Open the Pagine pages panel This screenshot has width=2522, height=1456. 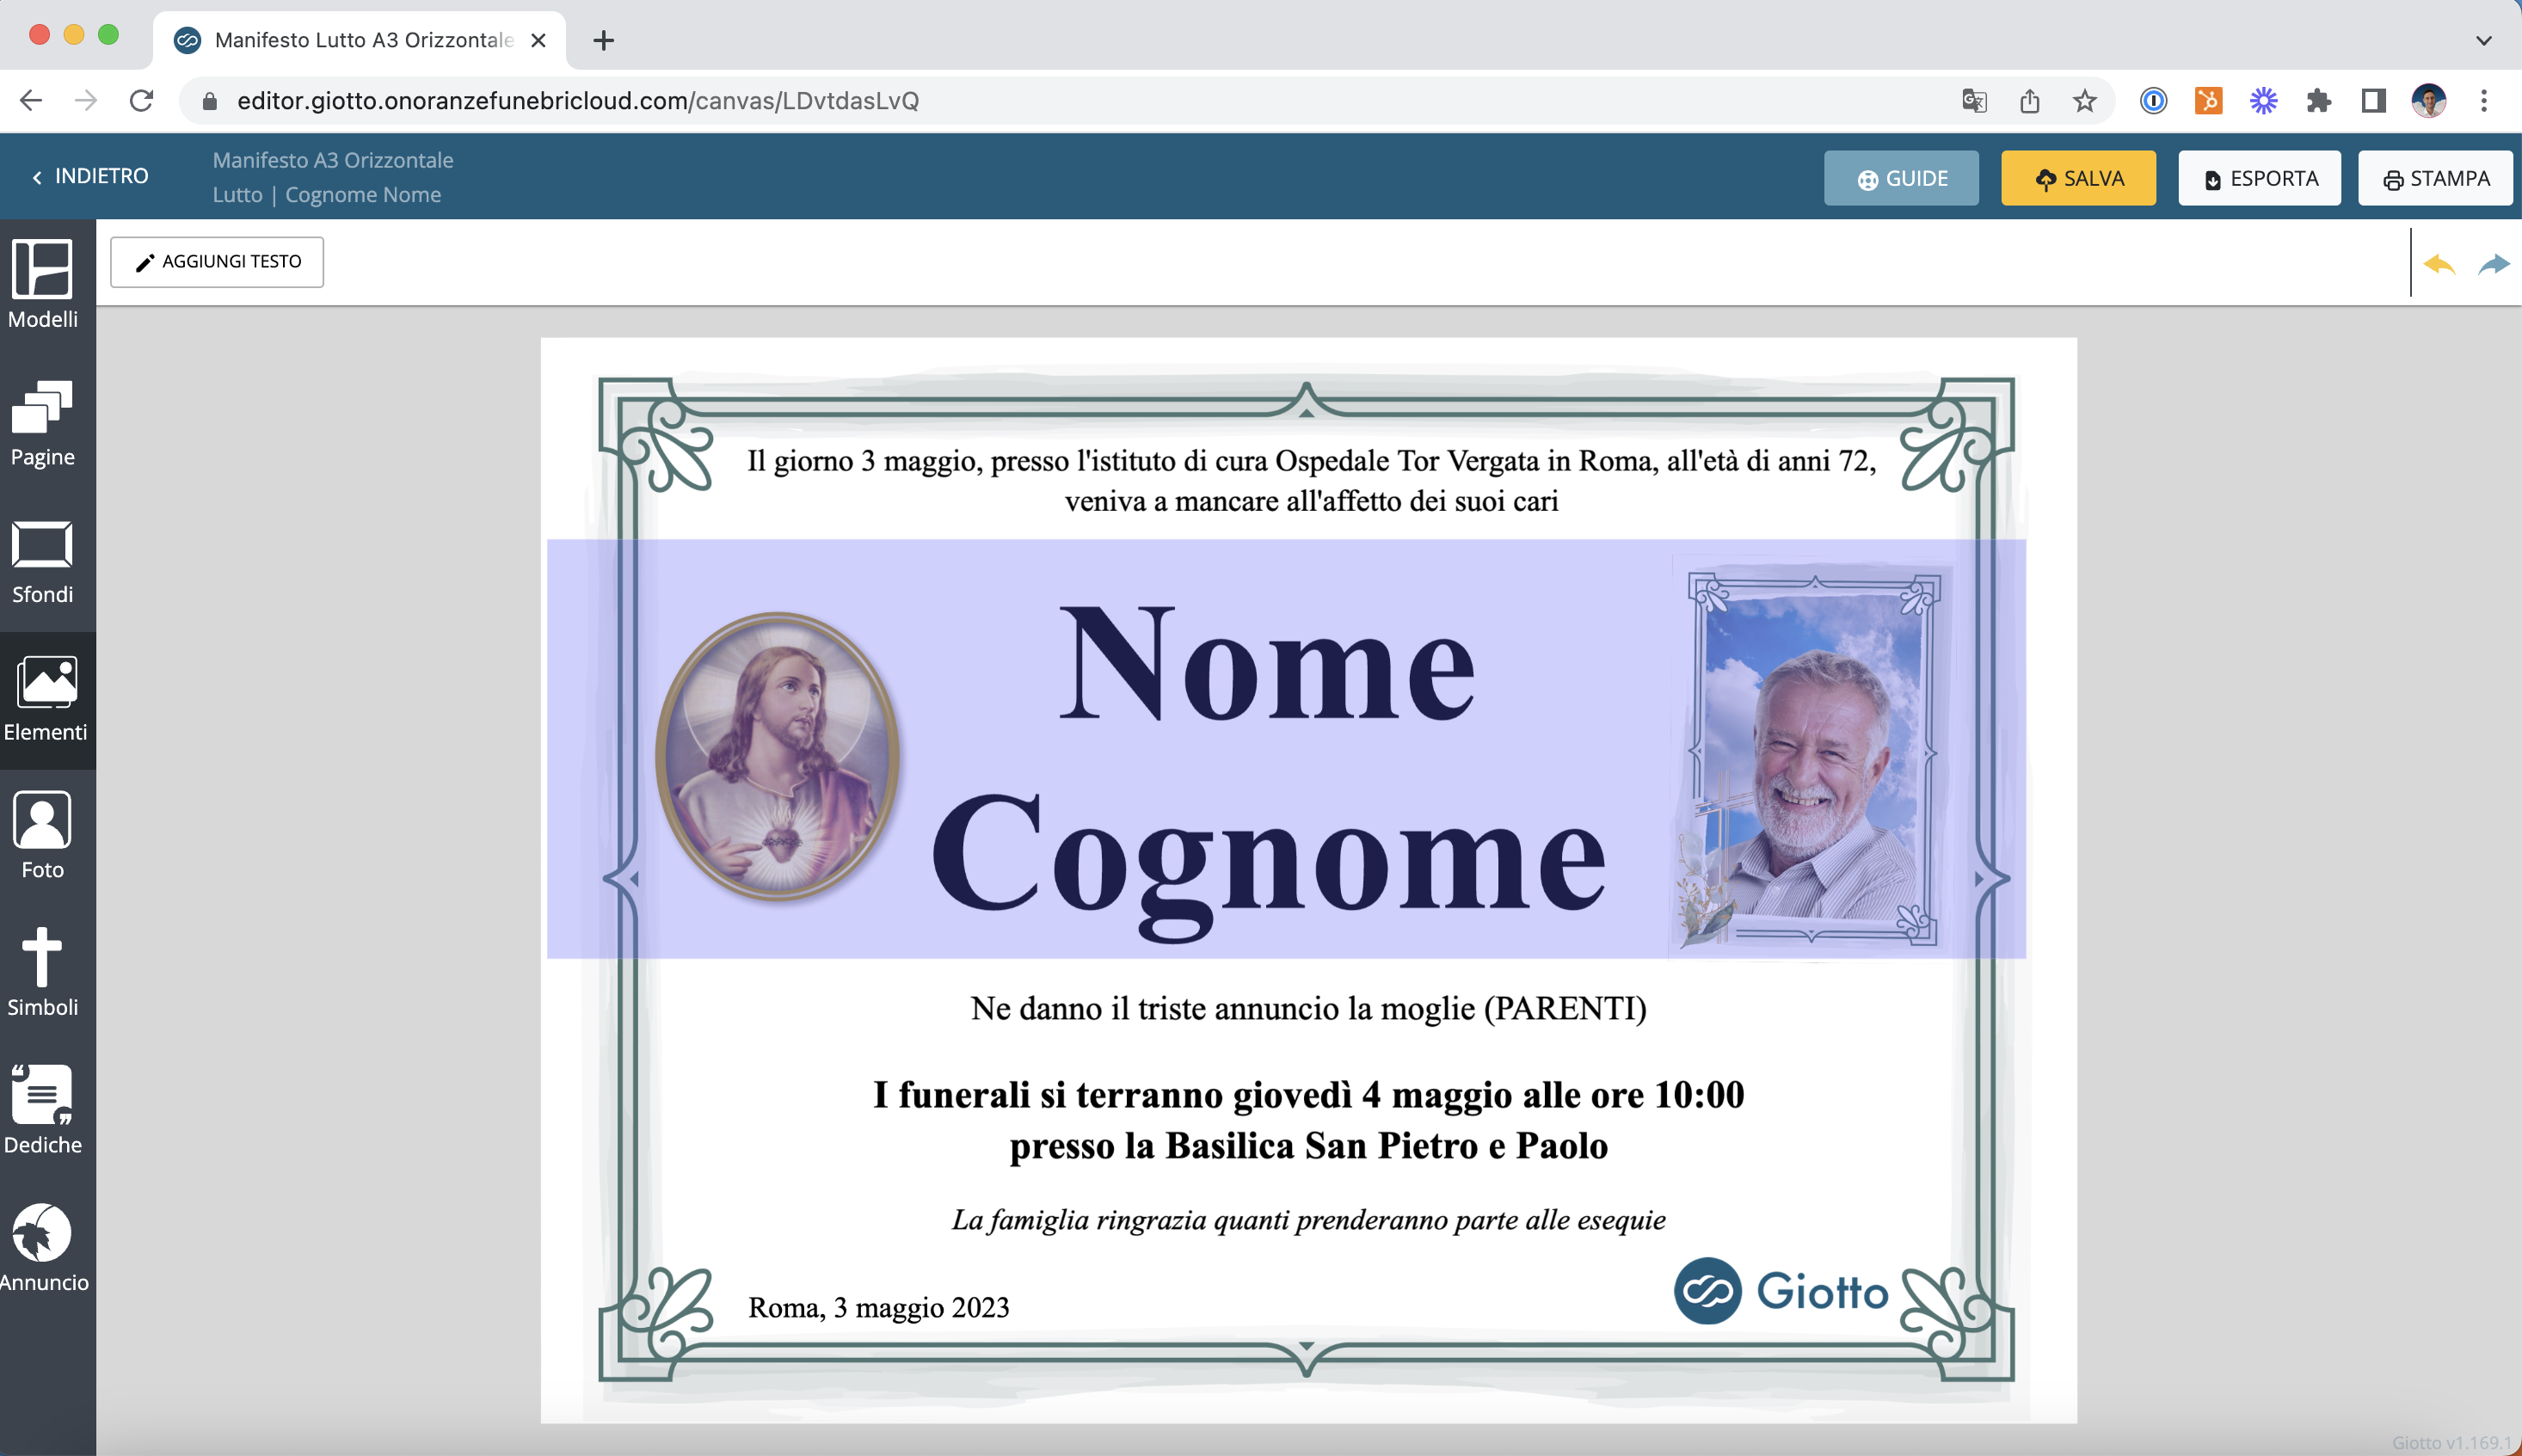(42, 423)
